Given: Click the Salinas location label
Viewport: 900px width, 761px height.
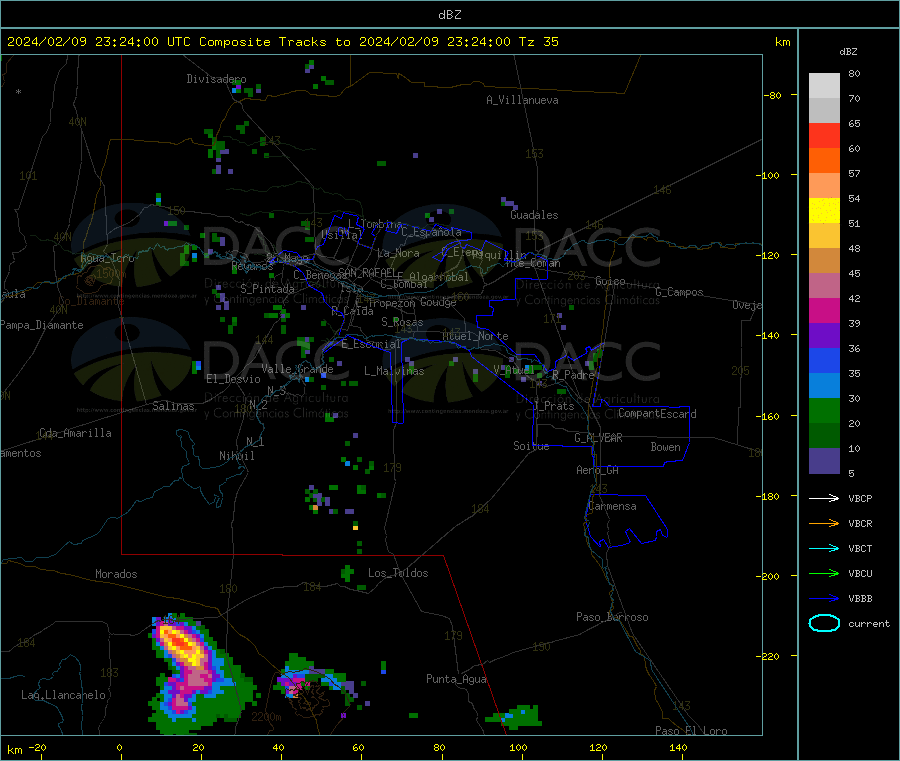Looking at the screenshot, I should tap(173, 406).
